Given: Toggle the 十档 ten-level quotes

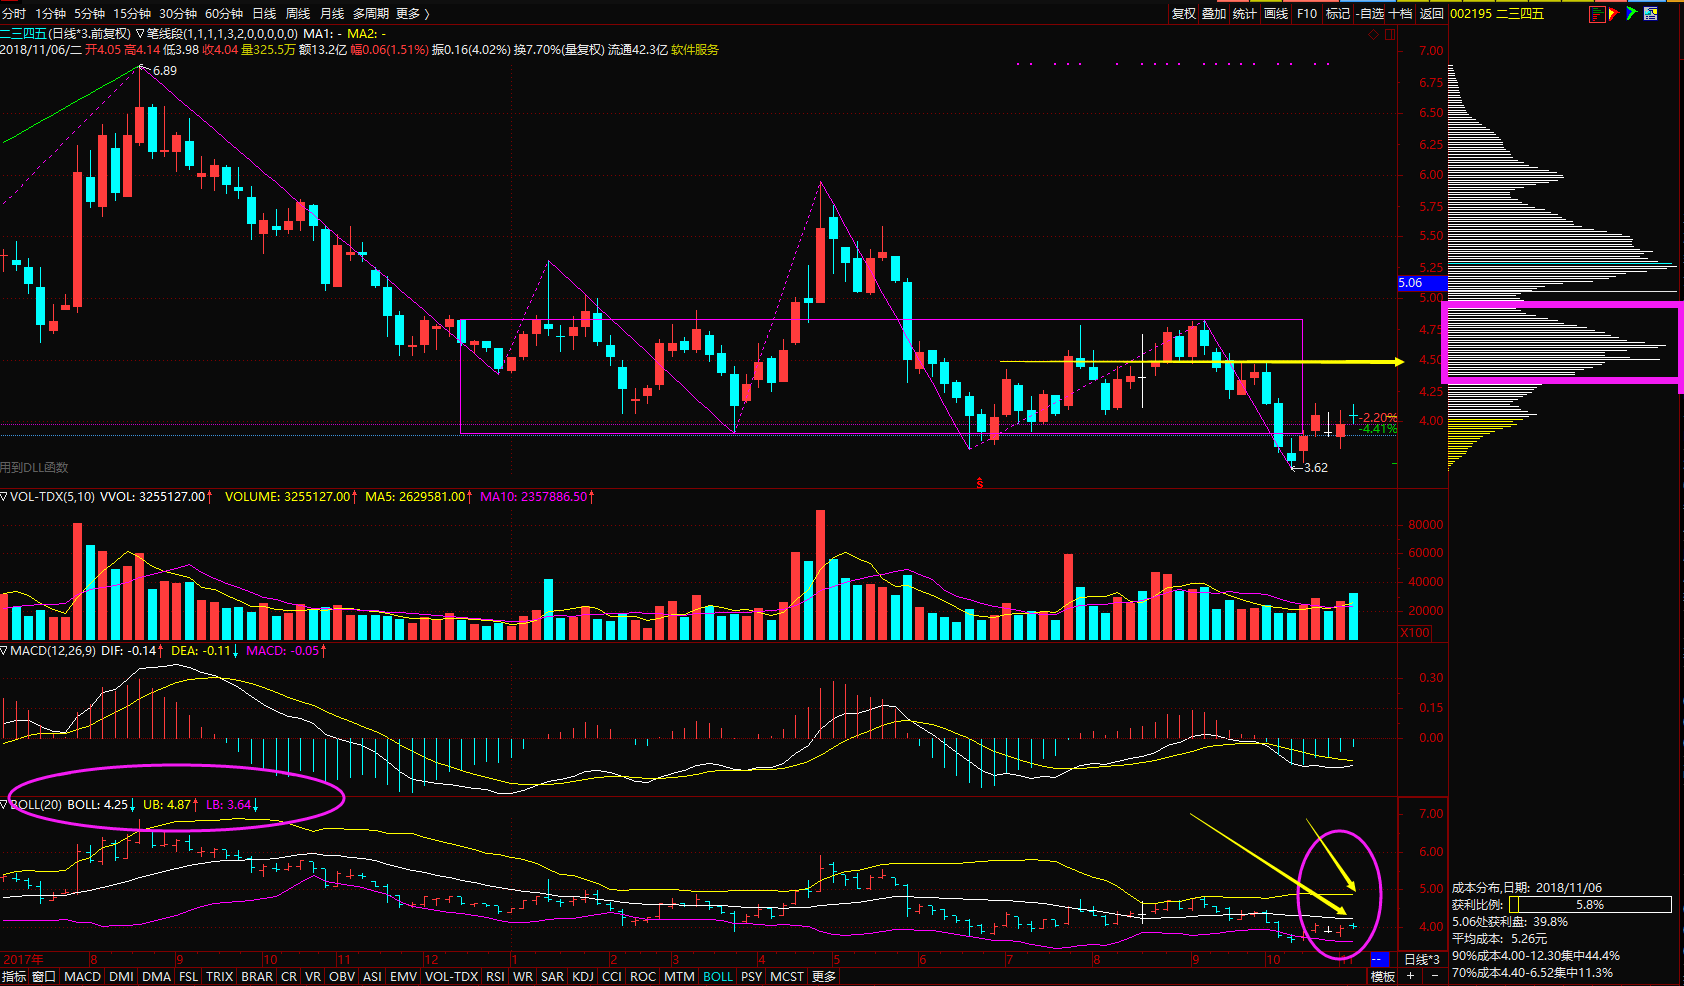Looking at the screenshot, I should click(x=1401, y=13).
